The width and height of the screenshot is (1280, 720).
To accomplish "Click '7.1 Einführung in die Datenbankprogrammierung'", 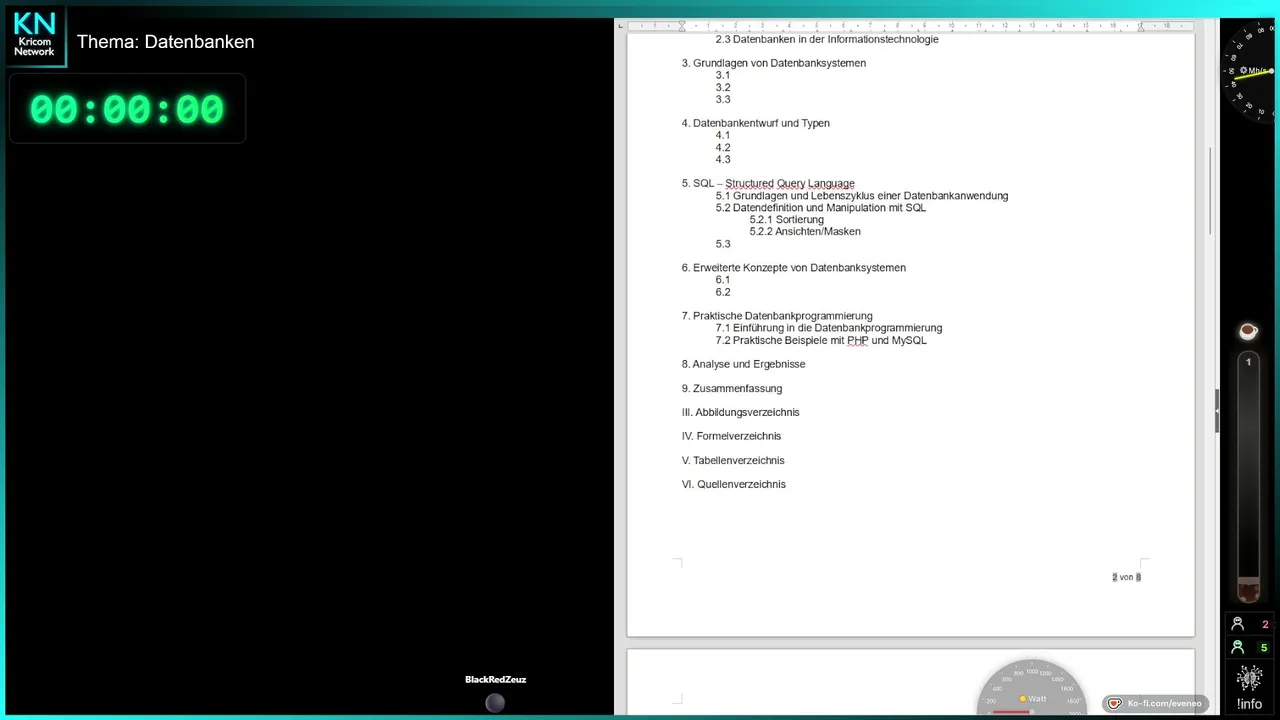I will point(829,328).
